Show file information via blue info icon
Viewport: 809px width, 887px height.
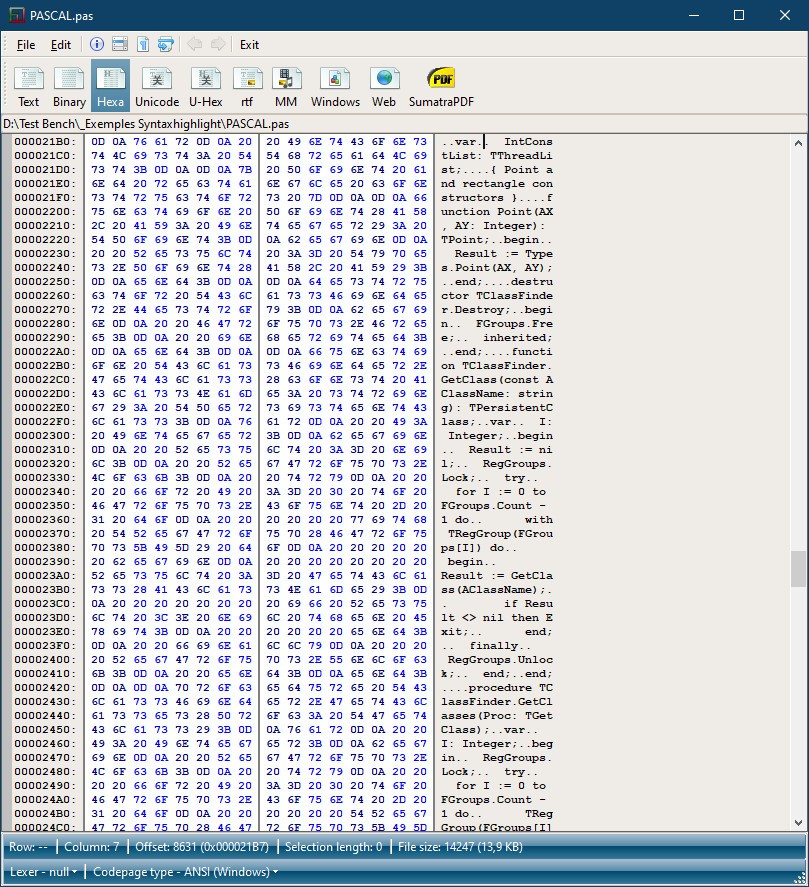pyautogui.click(x=97, y=44)
